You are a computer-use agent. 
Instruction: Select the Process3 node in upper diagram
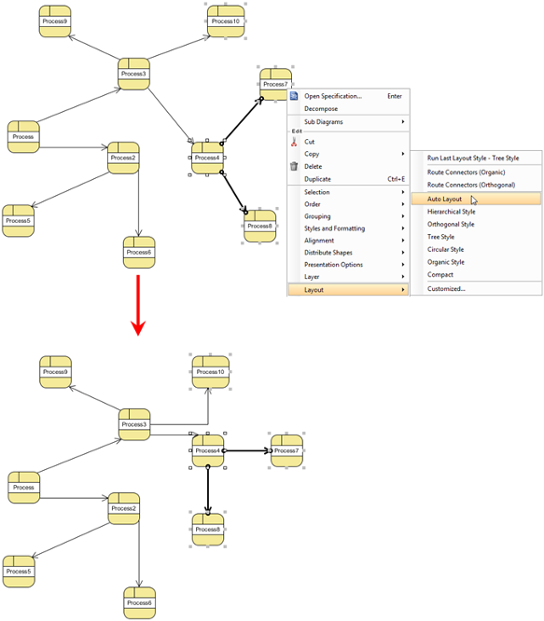coord(134,74)
